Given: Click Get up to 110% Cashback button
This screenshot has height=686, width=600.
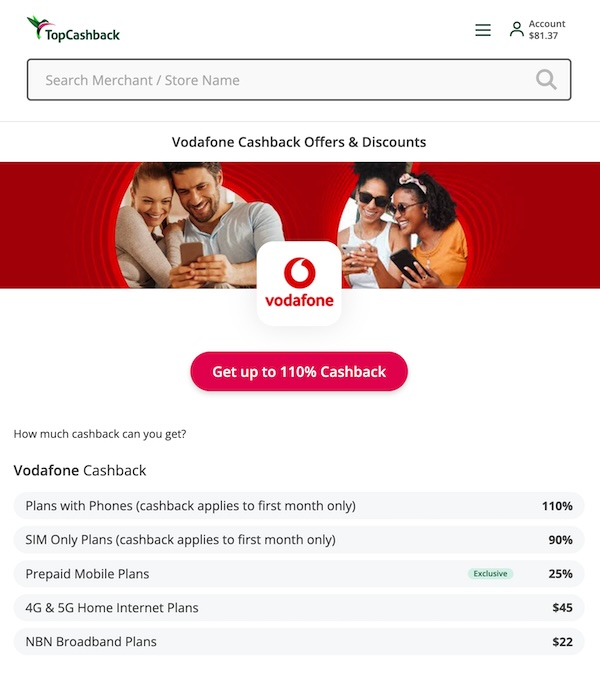Looking at the screenshot, I should (x=299, y=371).
